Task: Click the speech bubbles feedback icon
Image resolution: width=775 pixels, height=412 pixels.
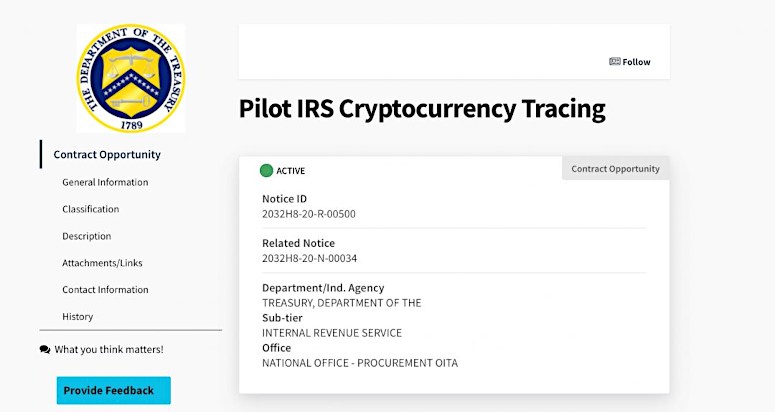Action: 45,349
